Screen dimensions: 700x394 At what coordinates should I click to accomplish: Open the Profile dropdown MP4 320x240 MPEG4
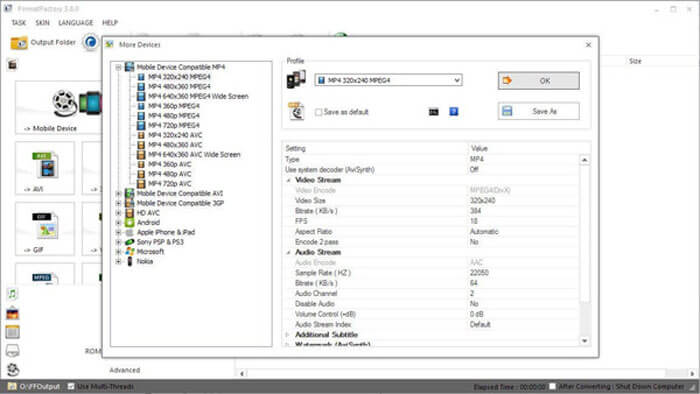click(388, 80)
